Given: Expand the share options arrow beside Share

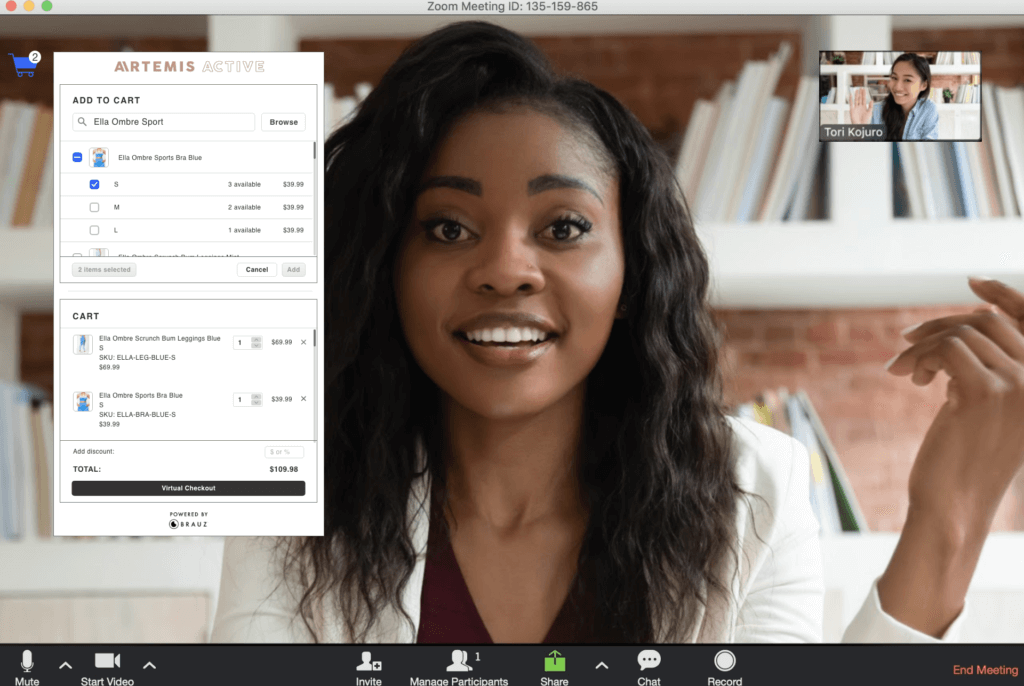Looking at the screenshot, I should tap(602, 665).
